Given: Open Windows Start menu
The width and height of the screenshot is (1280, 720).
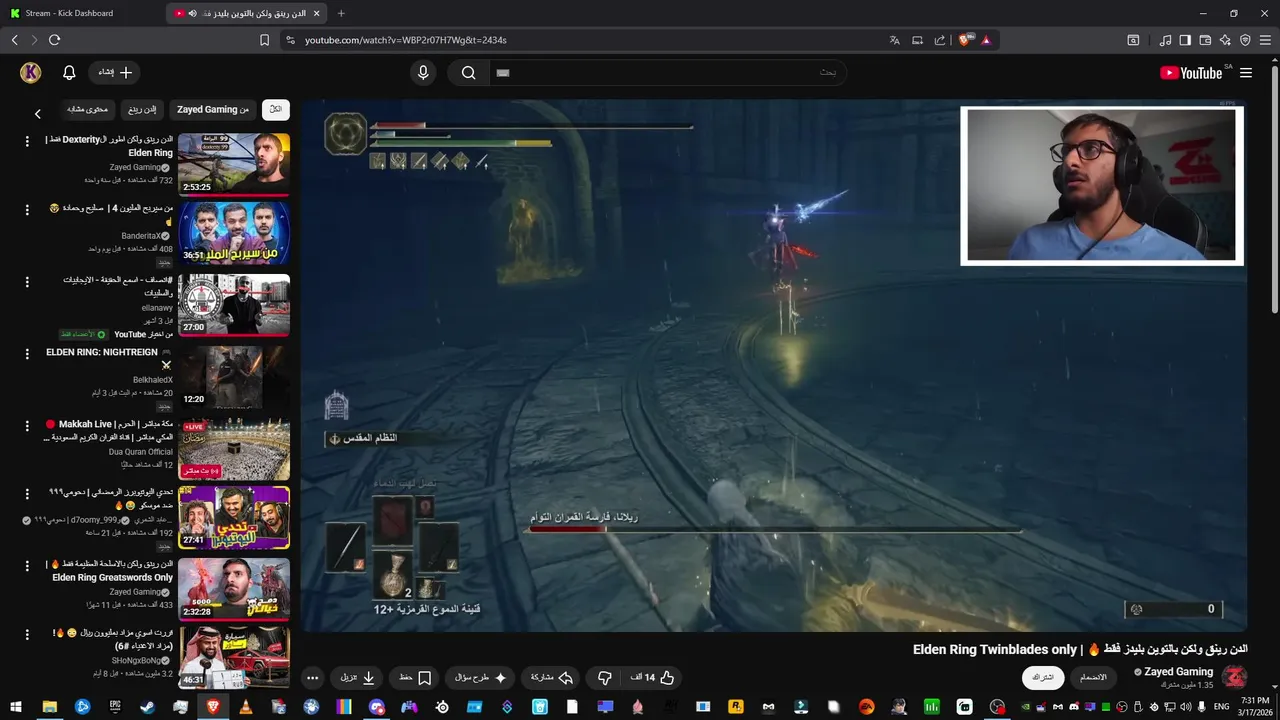Looking at the screenshot, I should [x=16, y=706].
